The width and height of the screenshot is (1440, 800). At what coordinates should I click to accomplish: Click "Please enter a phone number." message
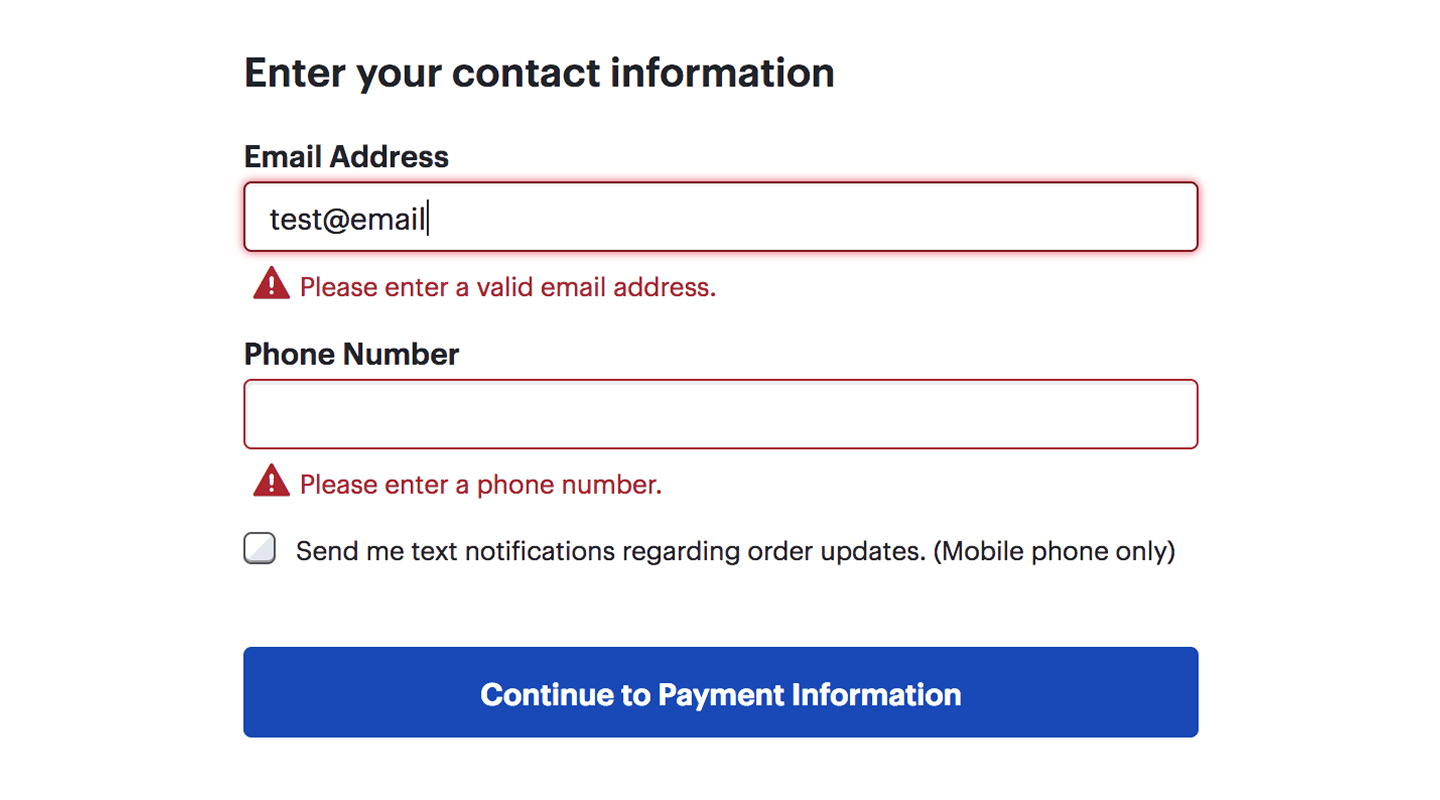point(481,485)
